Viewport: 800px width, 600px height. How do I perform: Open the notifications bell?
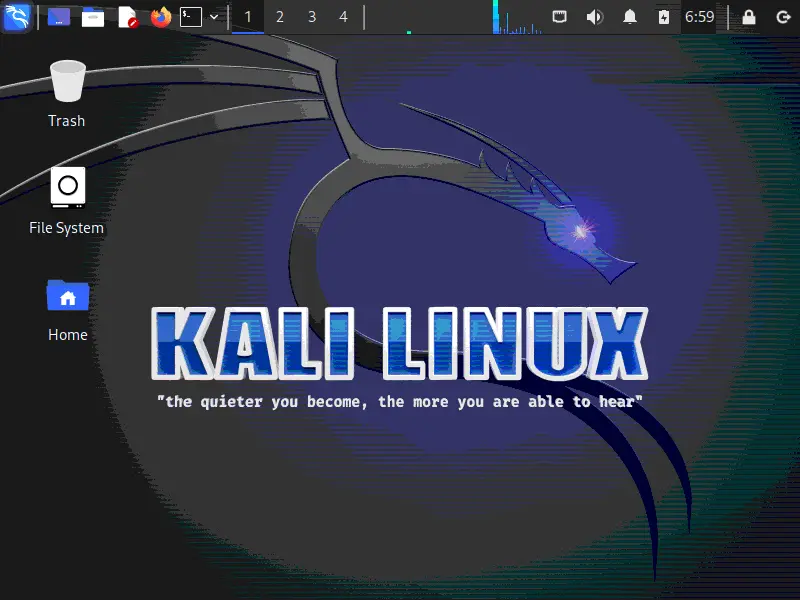pos(630,17)
